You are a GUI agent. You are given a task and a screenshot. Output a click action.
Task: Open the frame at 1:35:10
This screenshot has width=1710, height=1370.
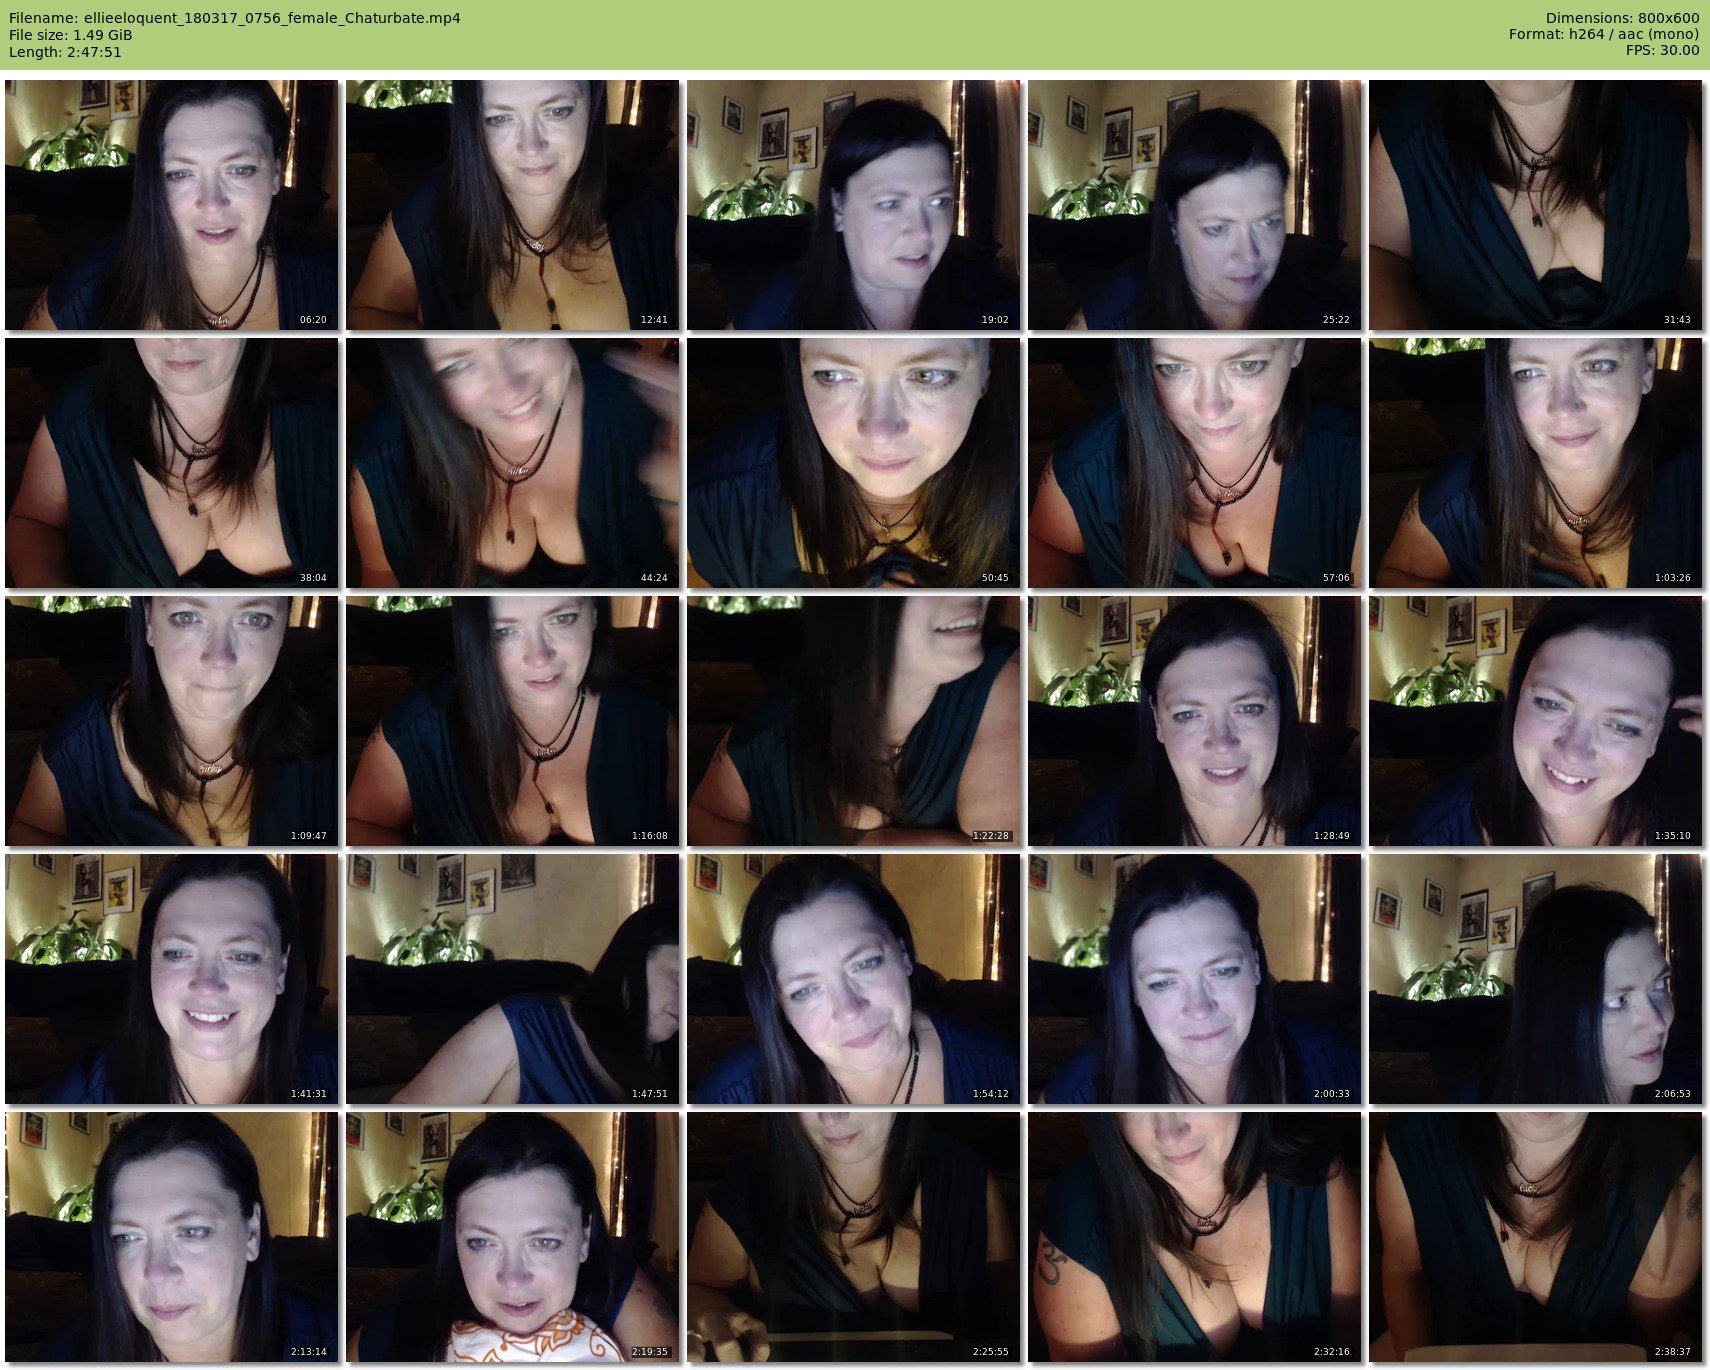point(1535,721)
